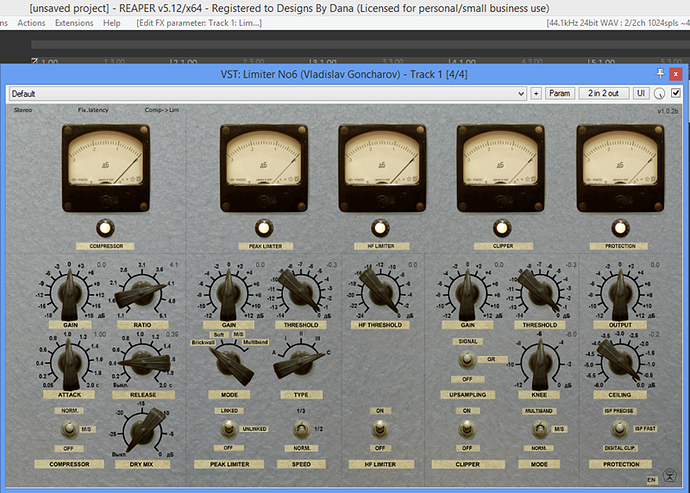Click the Protection OUTPUT knob

(620, 294)
